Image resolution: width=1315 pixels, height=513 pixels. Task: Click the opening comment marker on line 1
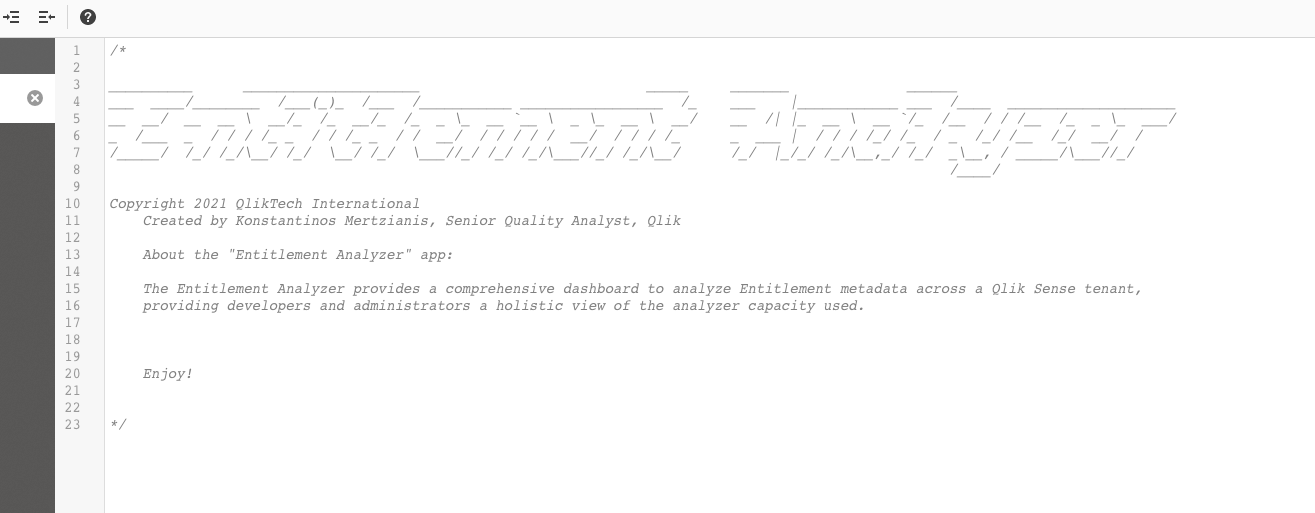[x=118, y=51]
